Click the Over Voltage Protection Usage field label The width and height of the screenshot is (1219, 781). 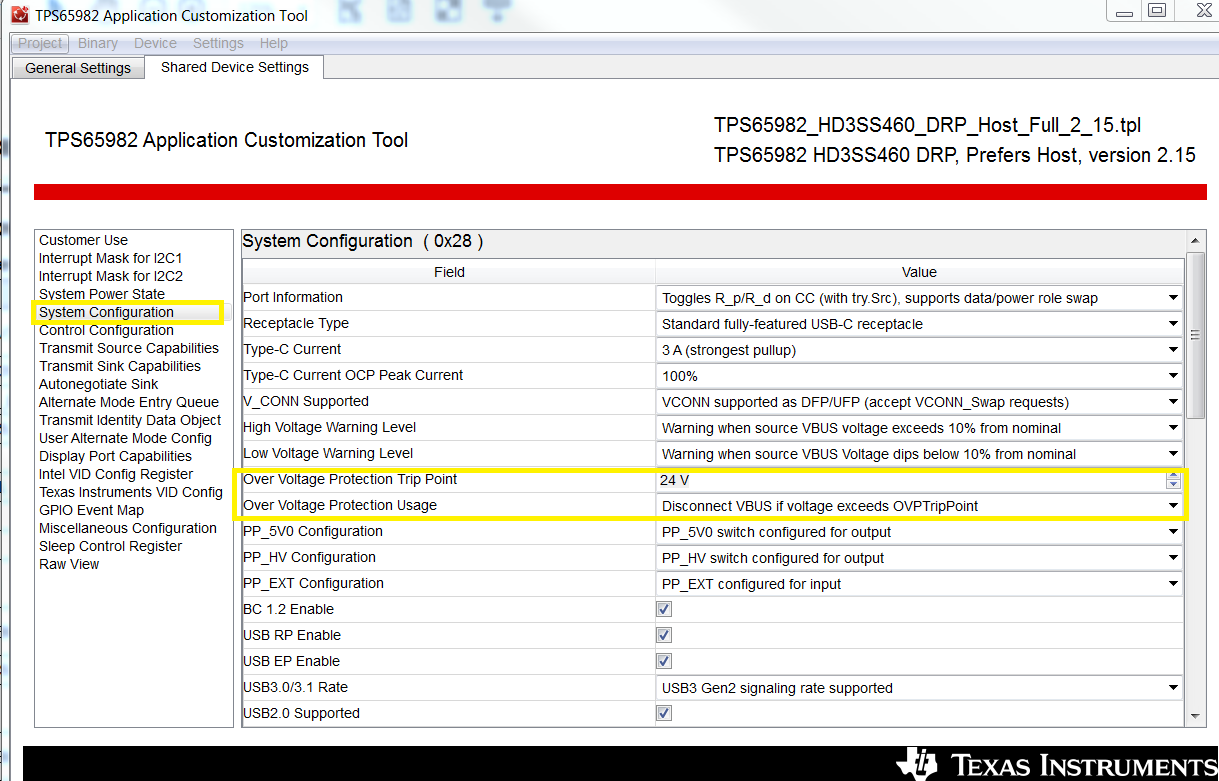coord(340,505)
